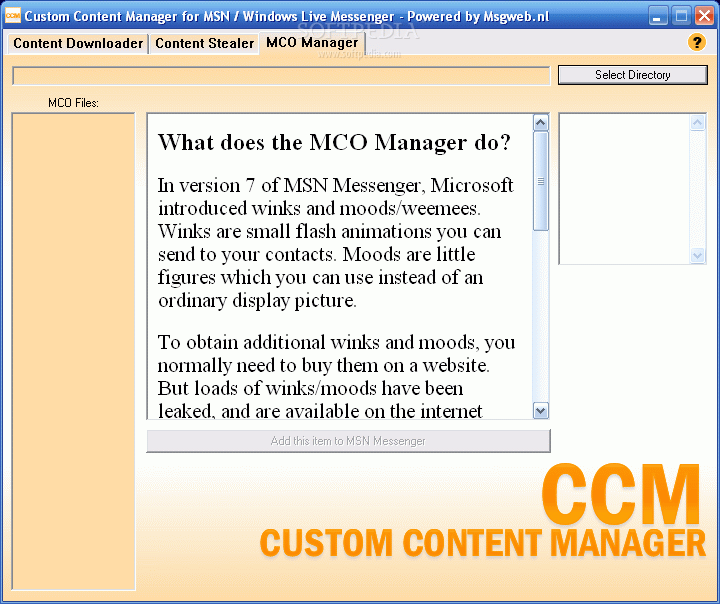Screen dimensions: 720x604
Task: Click scroll up arrow in right preview box
Action: click(x=697, y=123)
